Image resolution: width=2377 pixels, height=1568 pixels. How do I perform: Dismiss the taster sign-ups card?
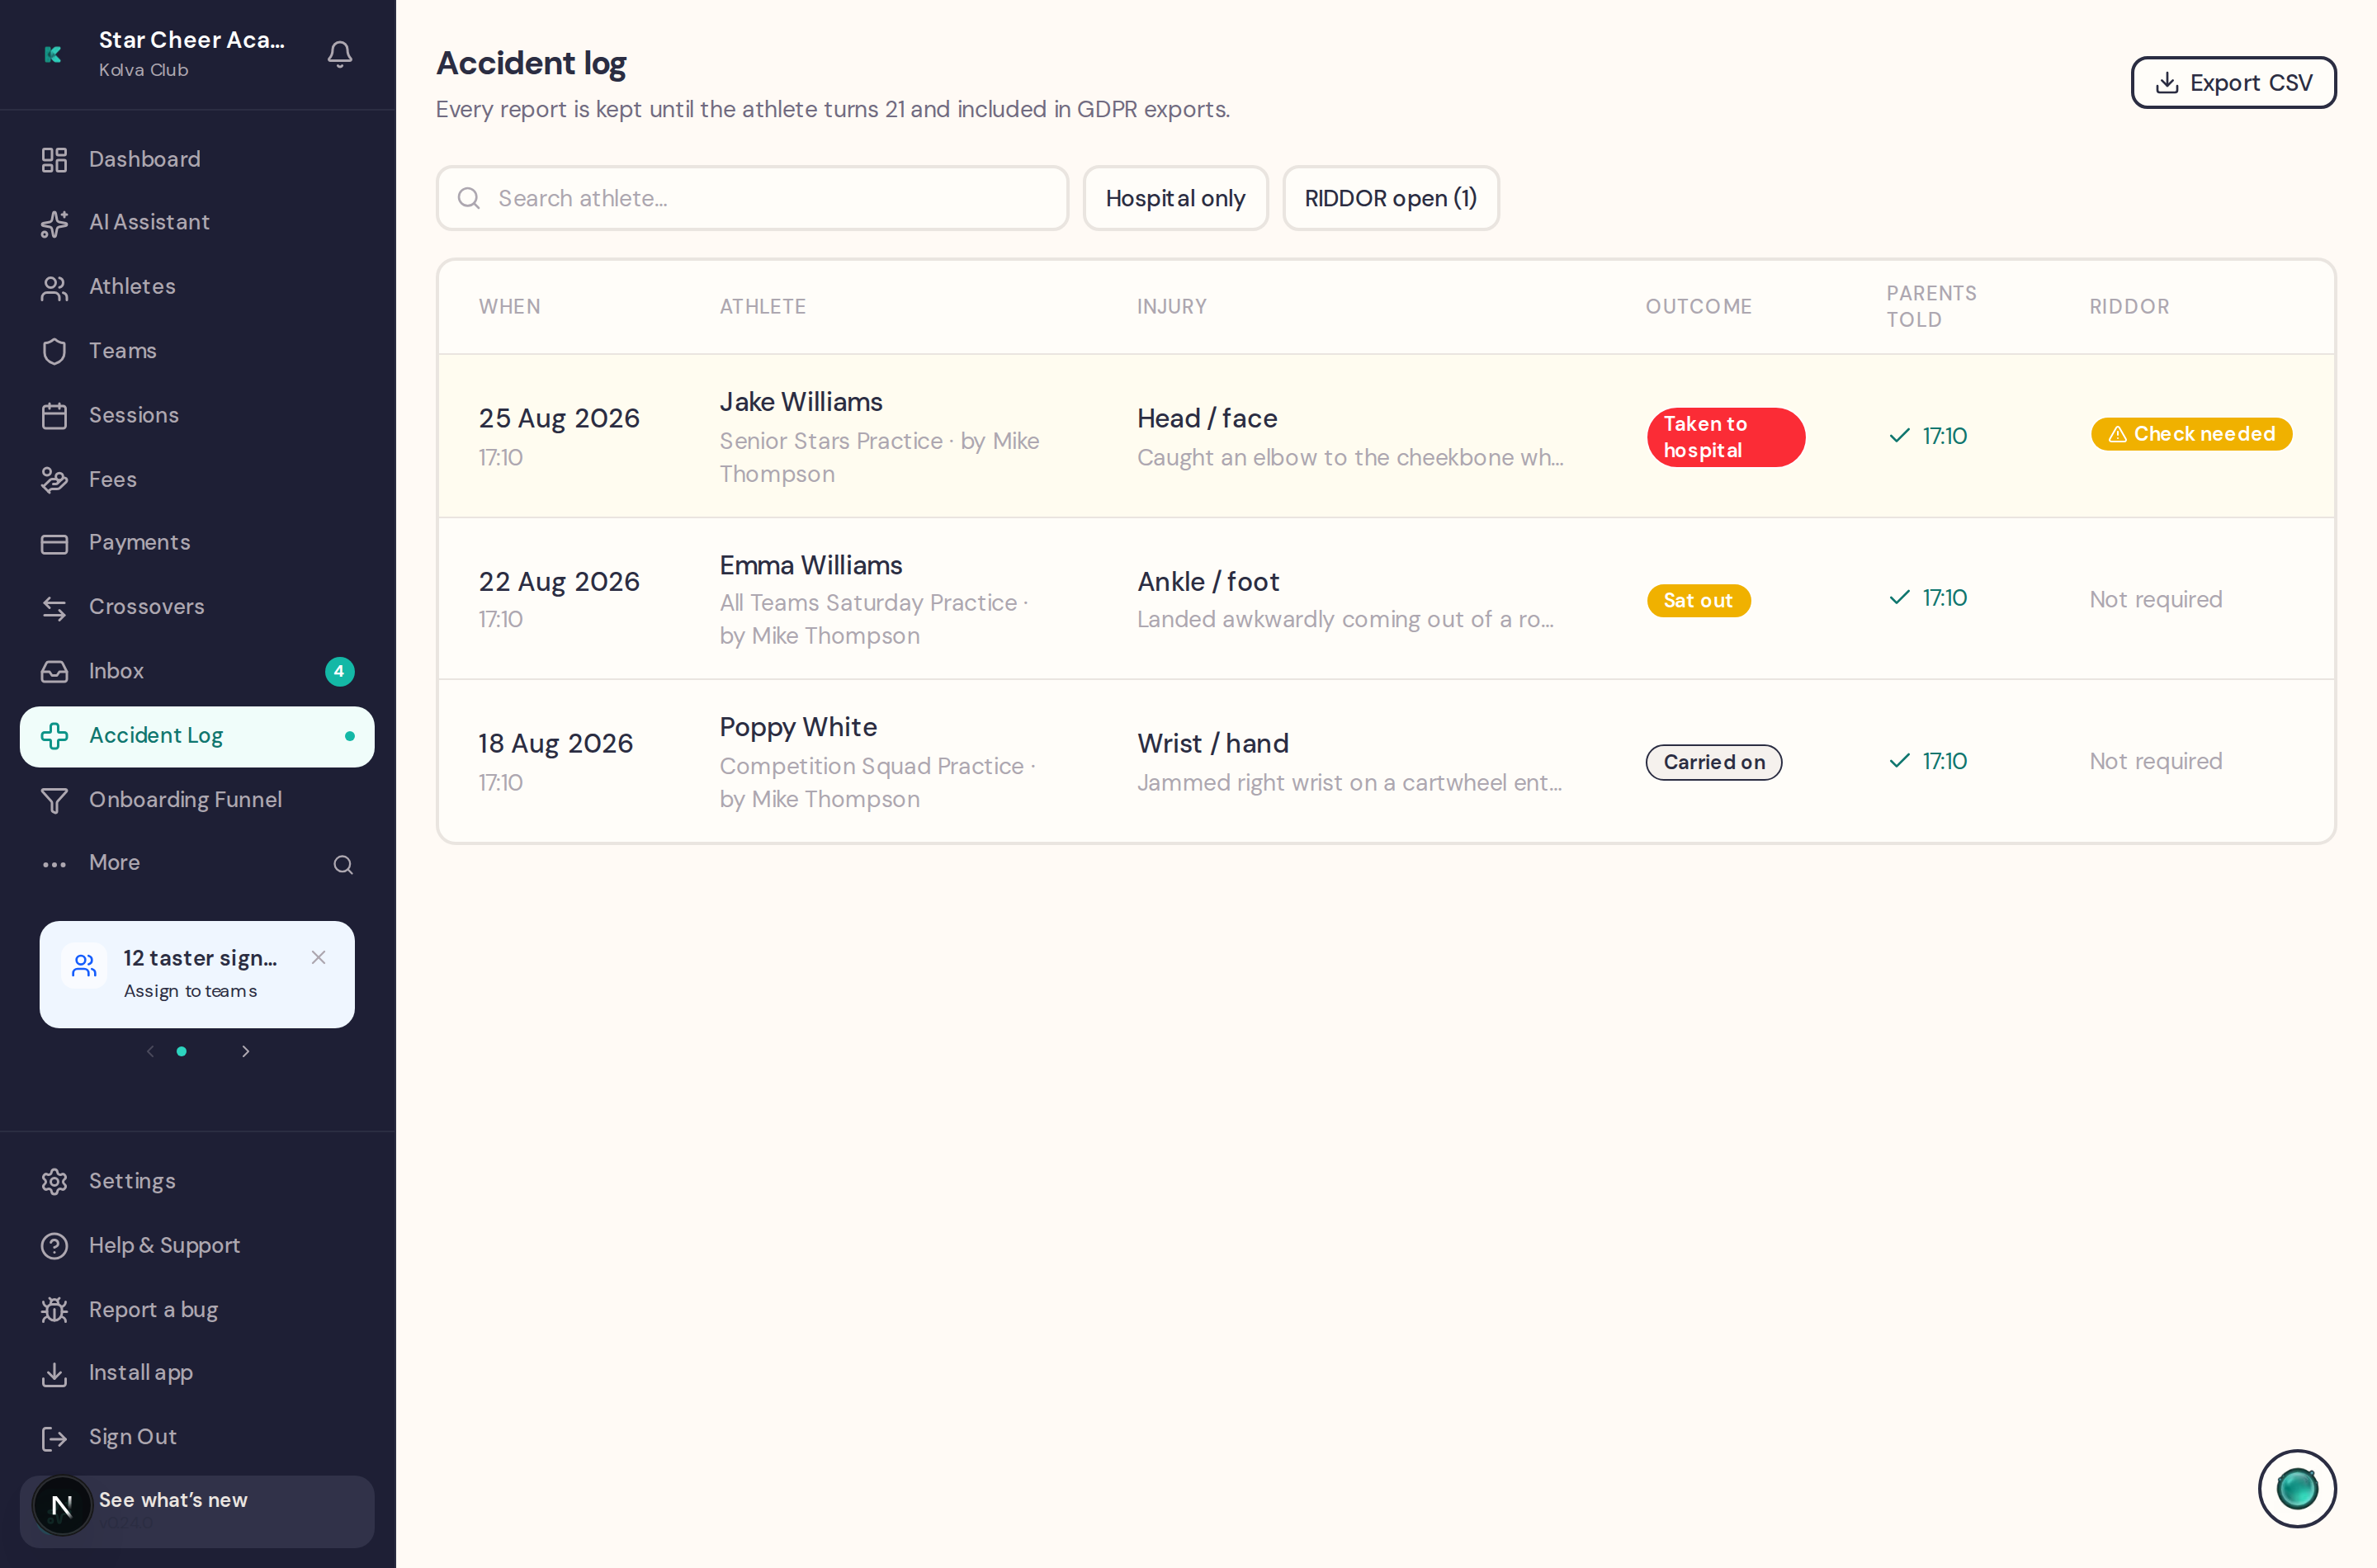[x=318, y=957]
